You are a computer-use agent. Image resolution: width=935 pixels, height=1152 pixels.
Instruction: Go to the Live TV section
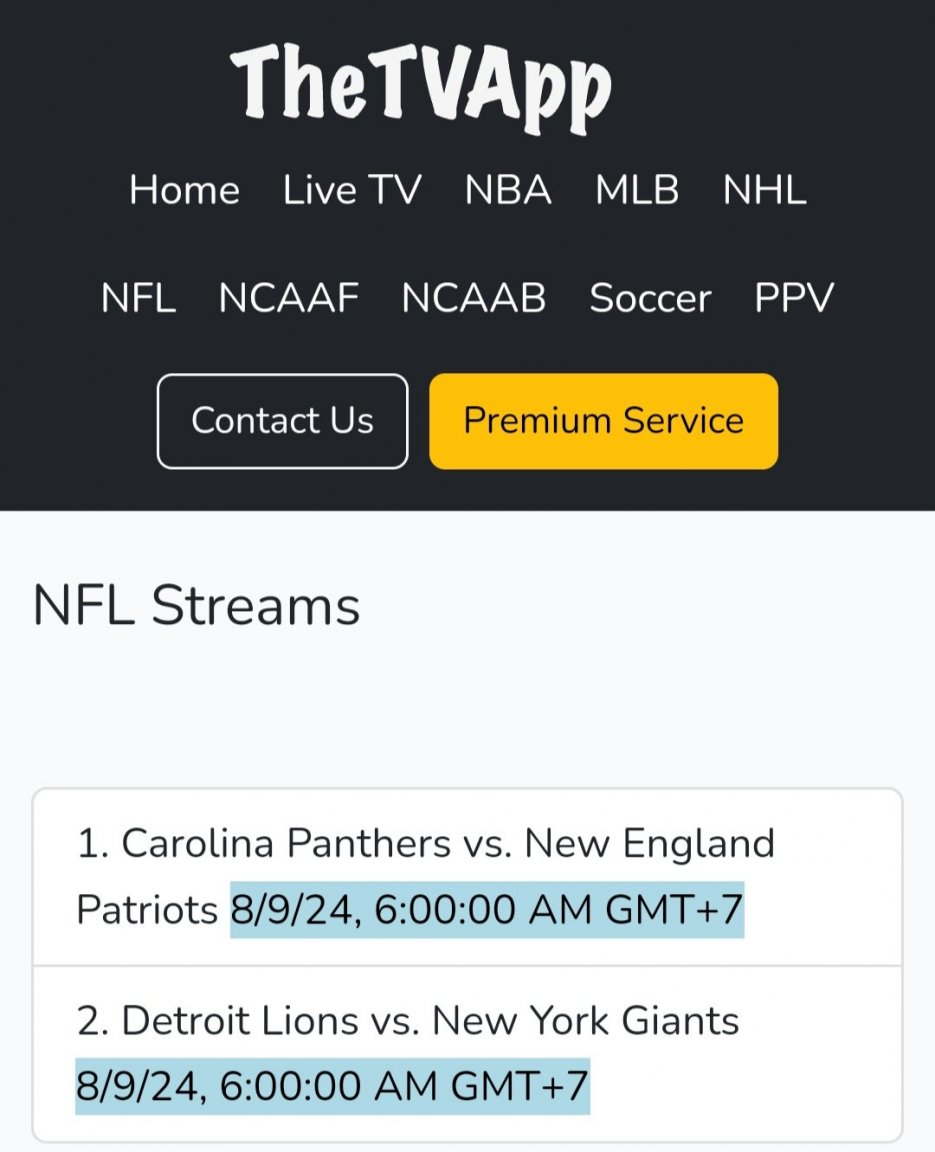352,190
